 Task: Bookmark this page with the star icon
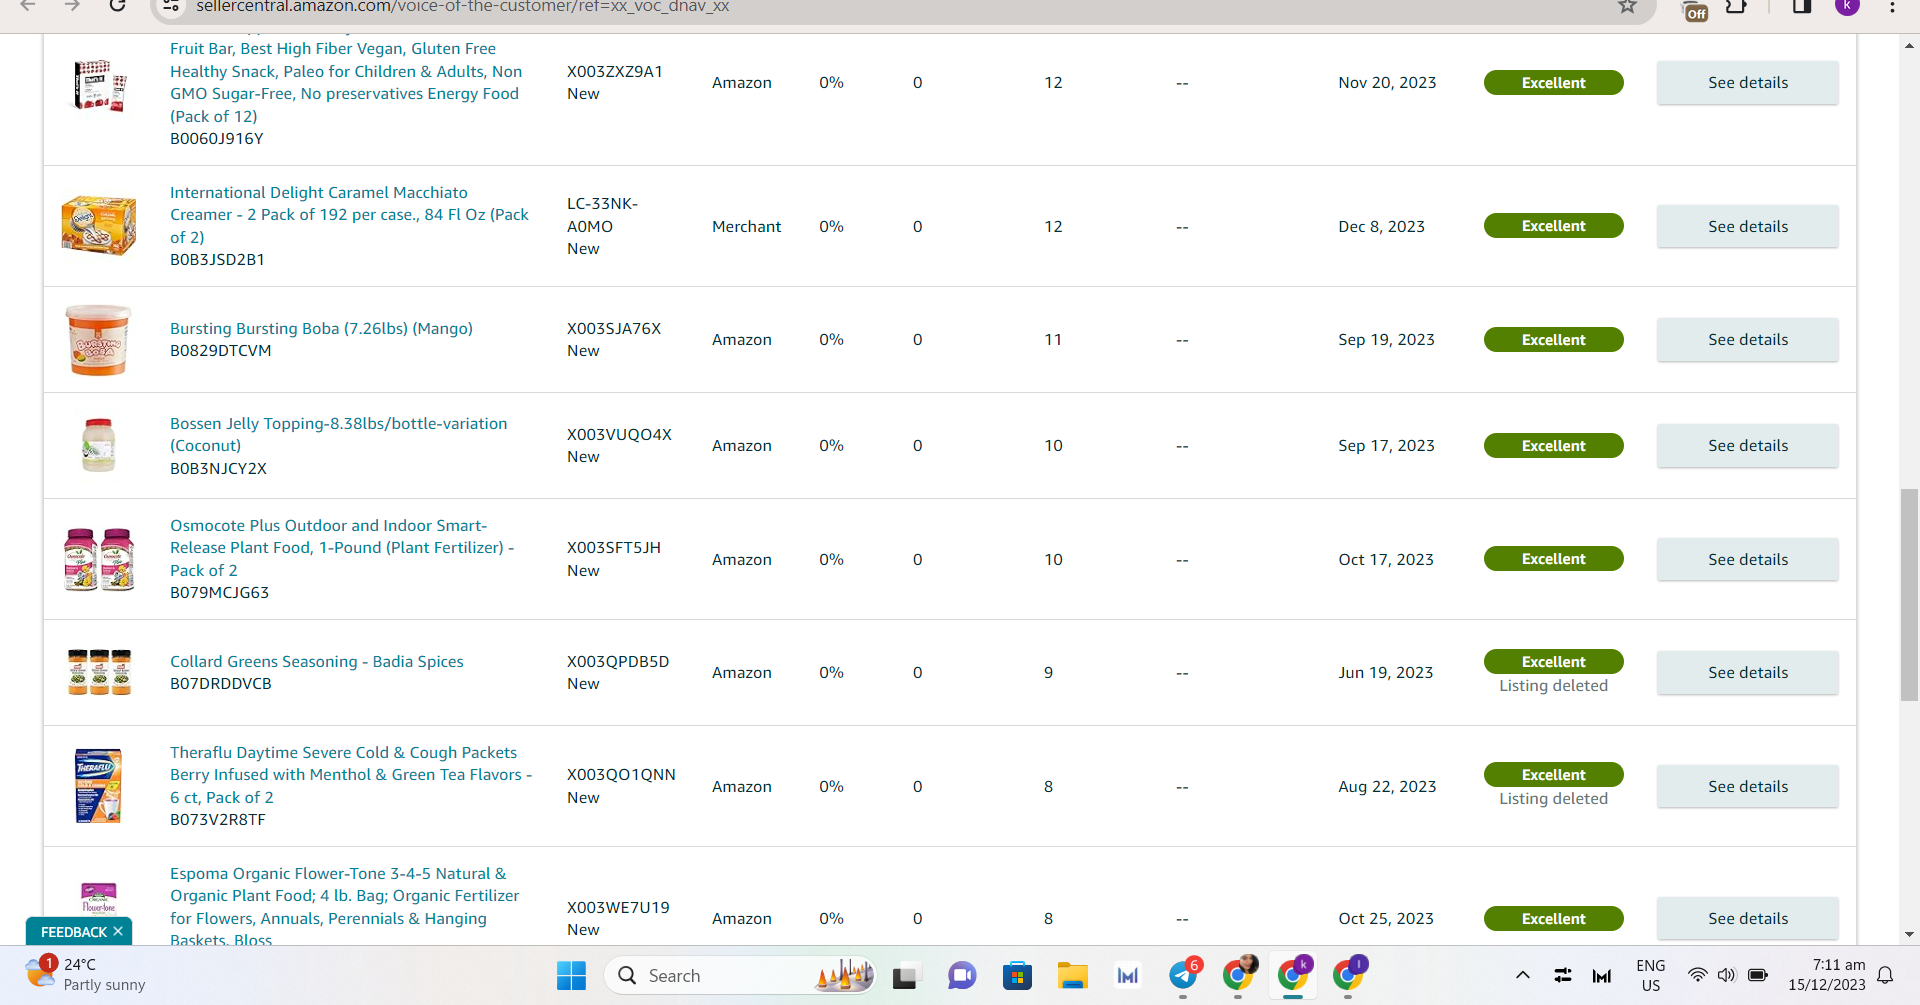click(1628, 6)
